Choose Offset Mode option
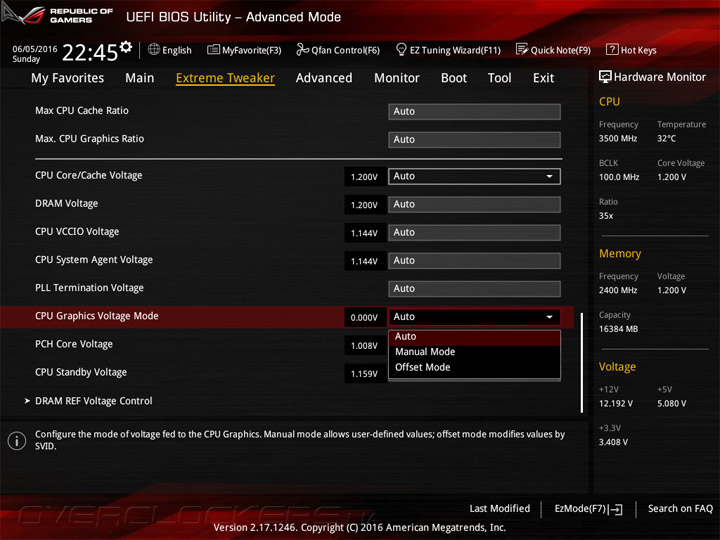This screenshot has width=720, height=540. 474,367
